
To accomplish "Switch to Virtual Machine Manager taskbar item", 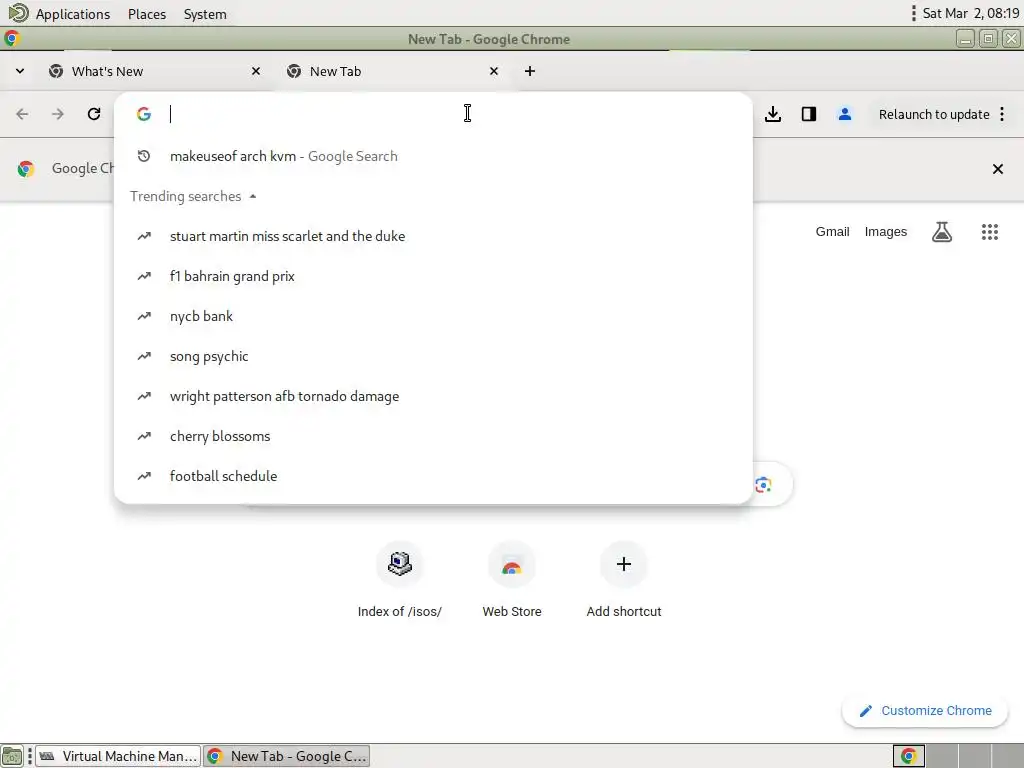I will 118,756.
